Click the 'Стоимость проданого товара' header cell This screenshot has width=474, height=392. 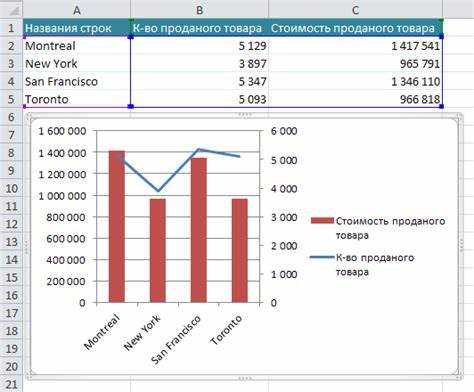pos(355,28)
